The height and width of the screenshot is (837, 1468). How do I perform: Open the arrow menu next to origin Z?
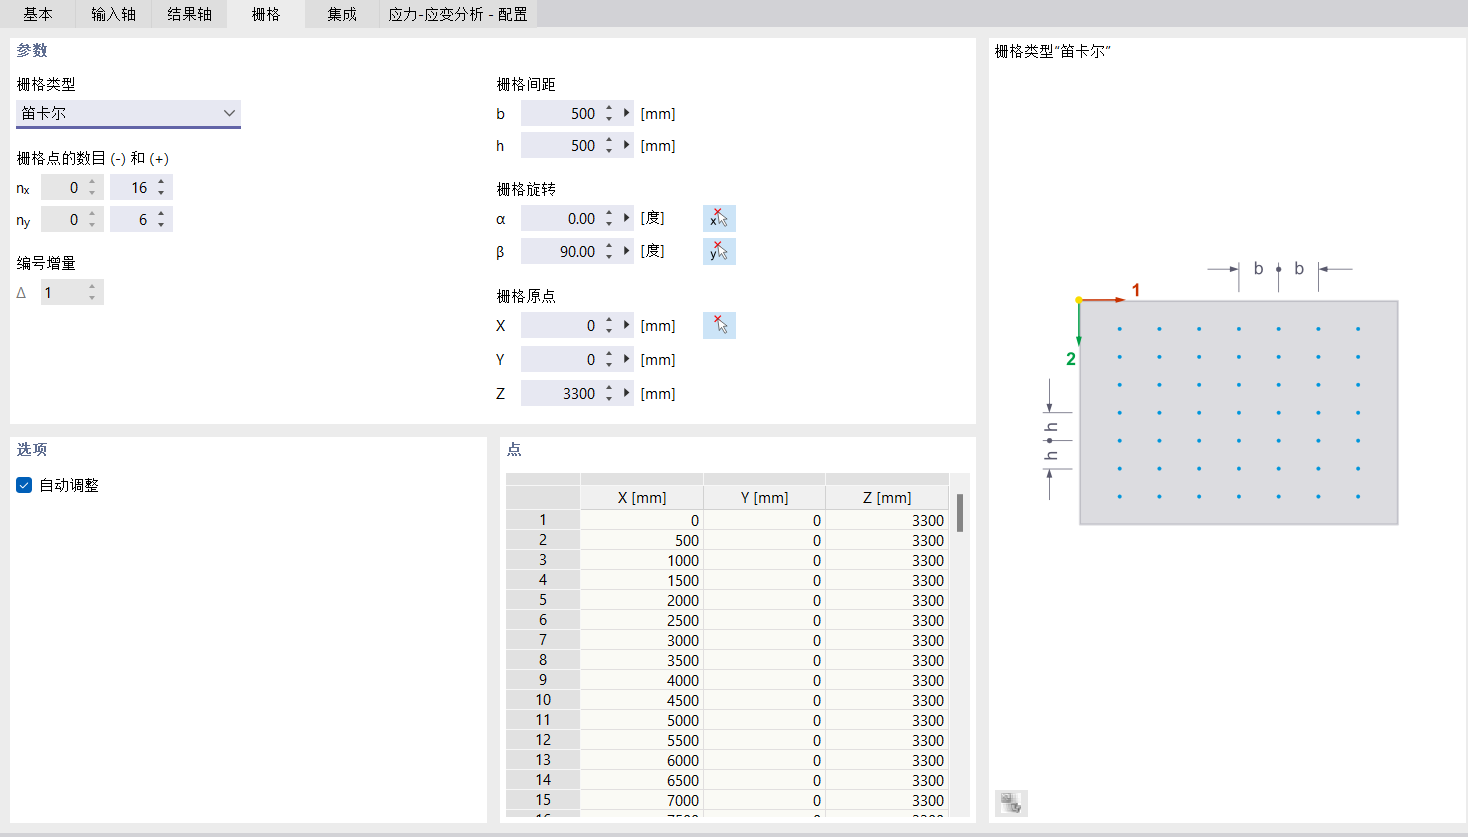pyautogui.click(x=627, y=393)
